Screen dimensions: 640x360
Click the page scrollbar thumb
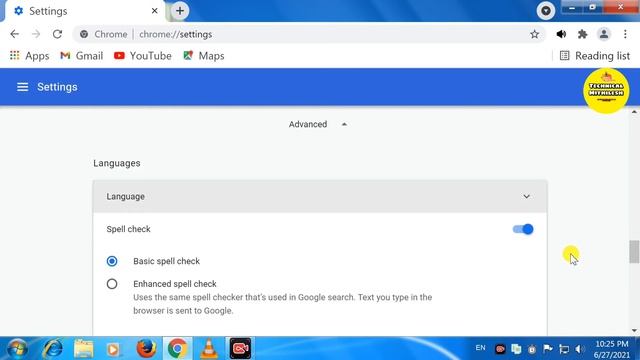634,252
